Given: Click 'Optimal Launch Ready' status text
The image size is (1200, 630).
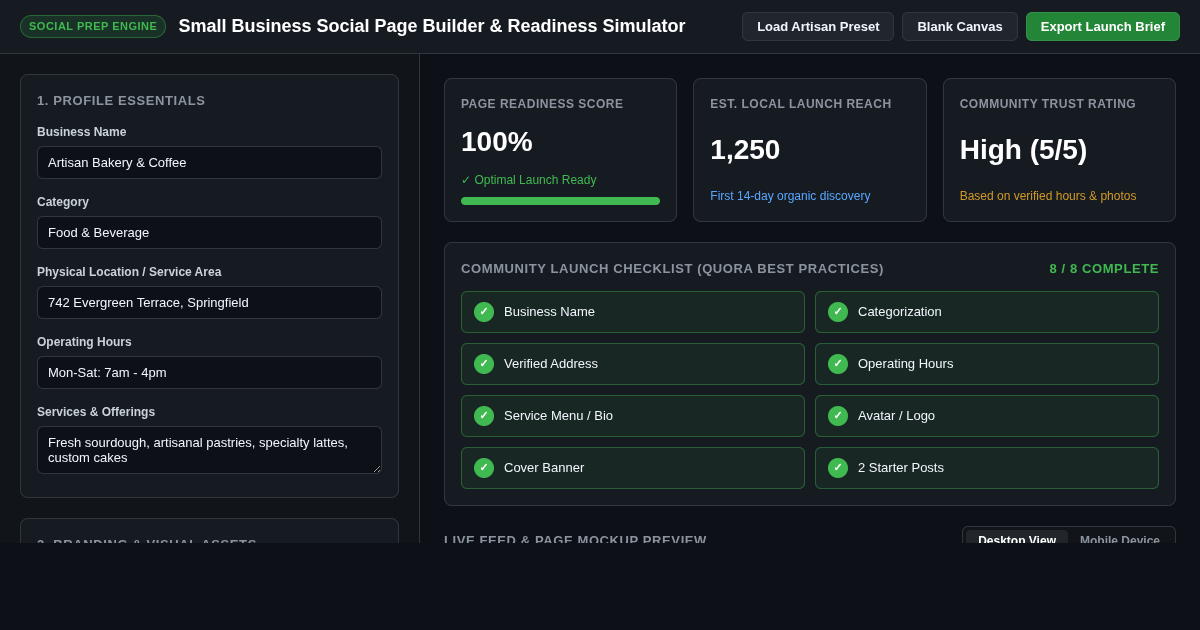Looking at the screenshot, I should pos(529,180).
